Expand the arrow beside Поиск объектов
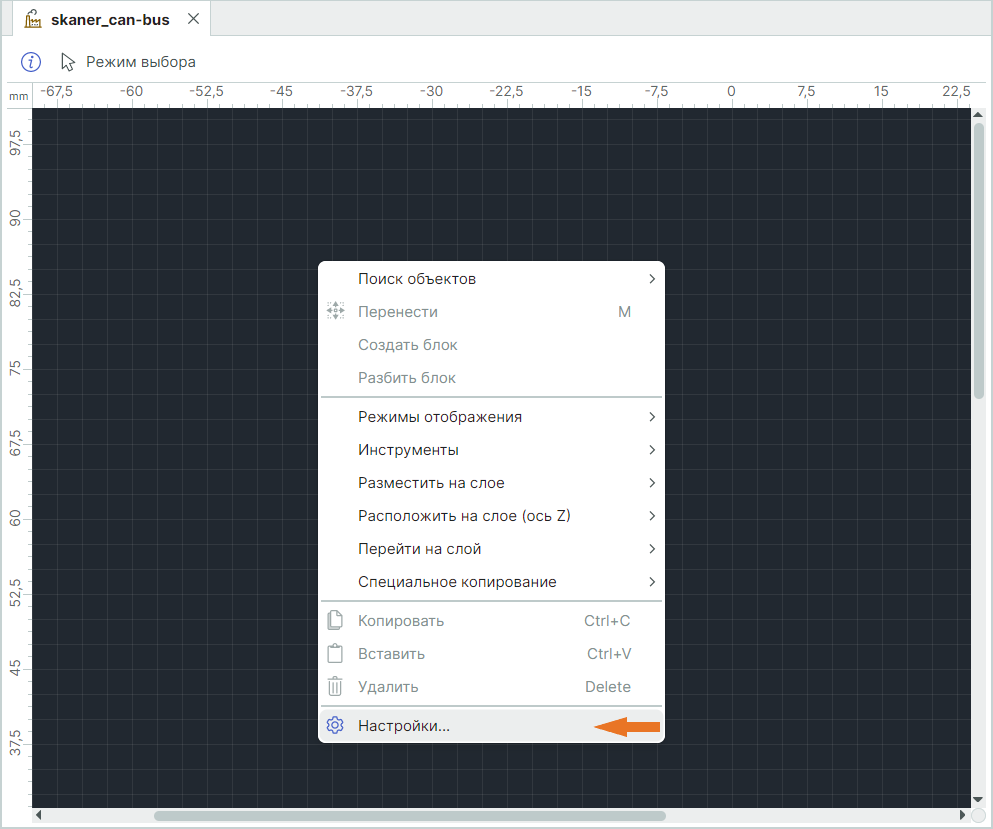 click(x=652, y=279)
